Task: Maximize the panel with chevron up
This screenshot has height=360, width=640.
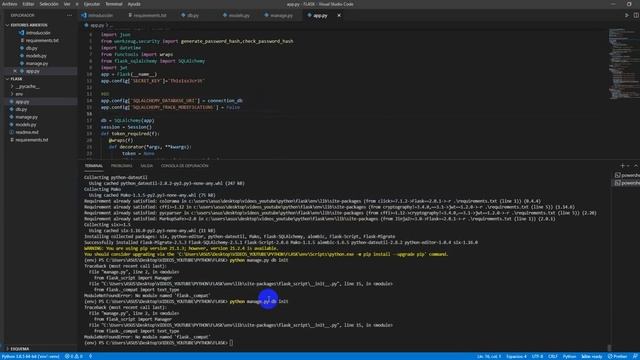Action: tap(636, 166)
